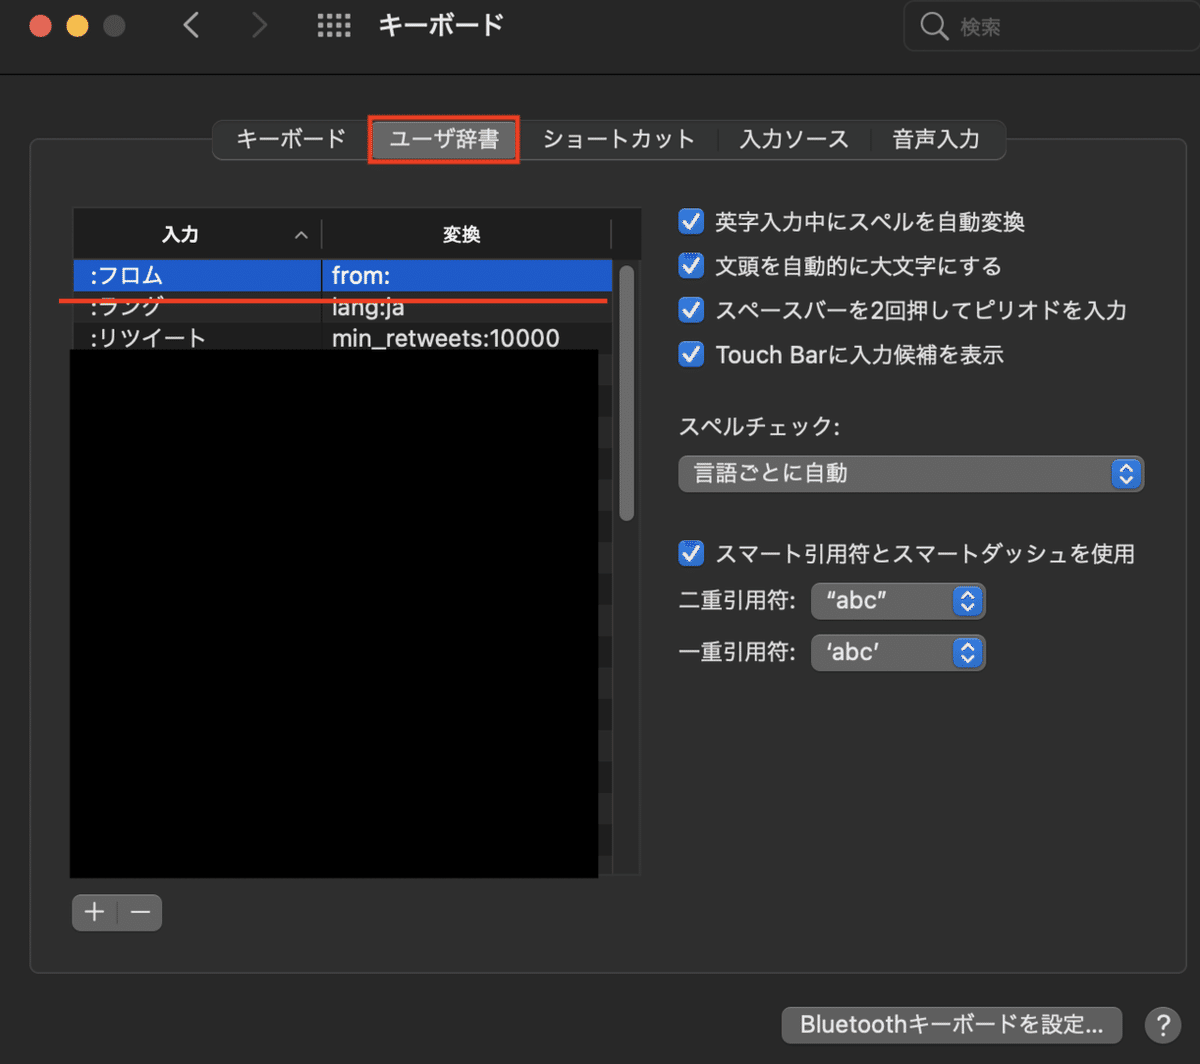Click the forward navigation arrow

point(260,25)
